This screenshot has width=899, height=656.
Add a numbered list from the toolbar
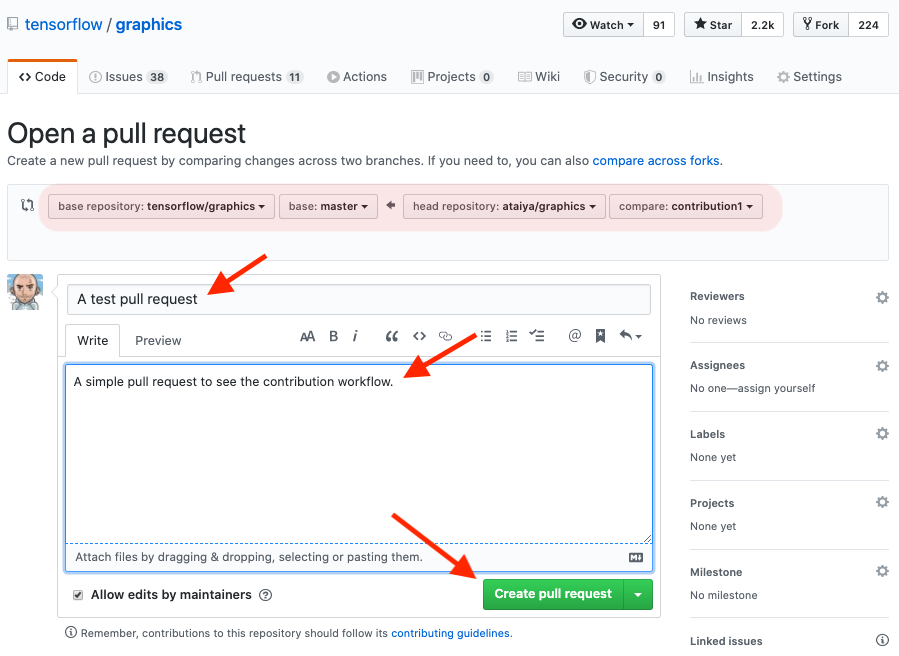coord(511,337)
